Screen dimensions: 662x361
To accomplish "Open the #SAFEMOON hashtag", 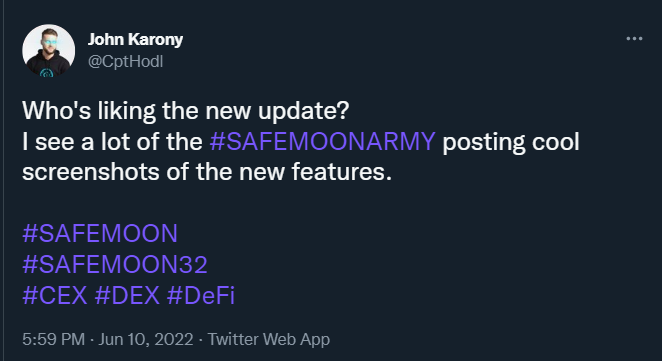I will tap(100, 233).
